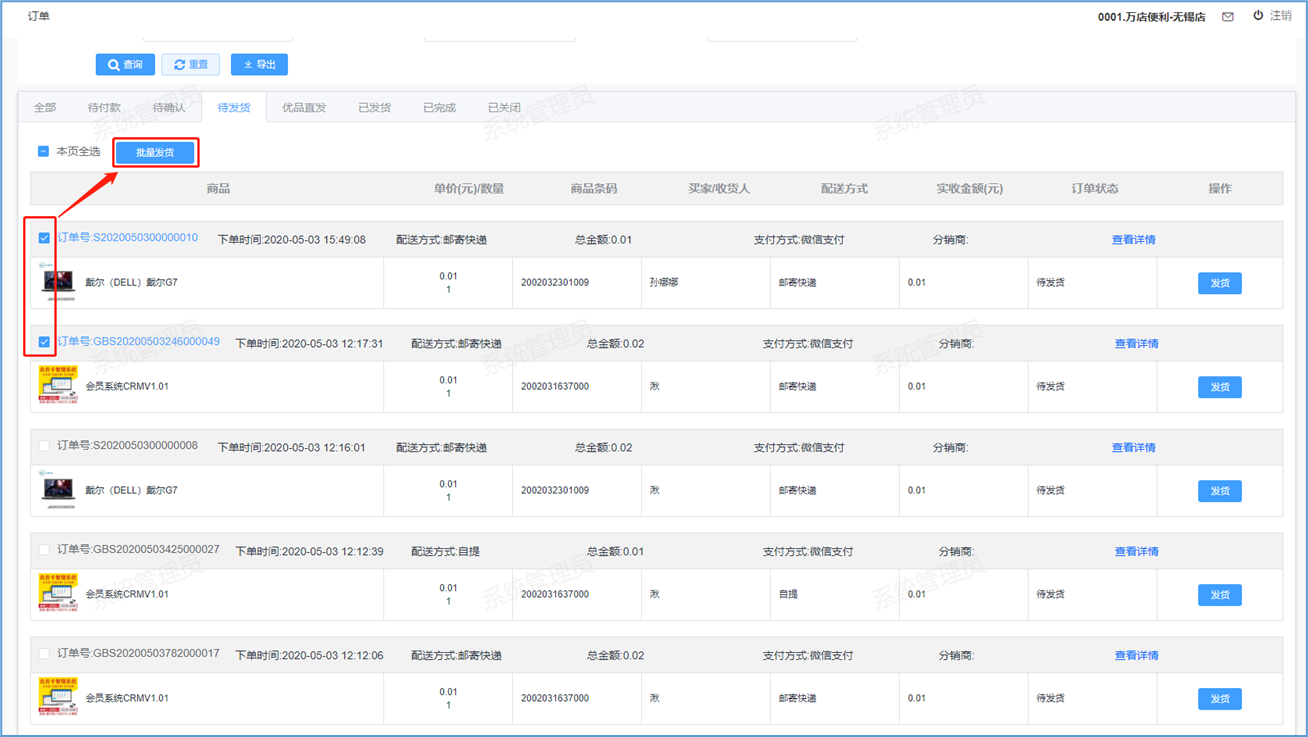Uncheck order GBS20200503246000049 checkbox
Screen dimensions: 1308x737
44,342
